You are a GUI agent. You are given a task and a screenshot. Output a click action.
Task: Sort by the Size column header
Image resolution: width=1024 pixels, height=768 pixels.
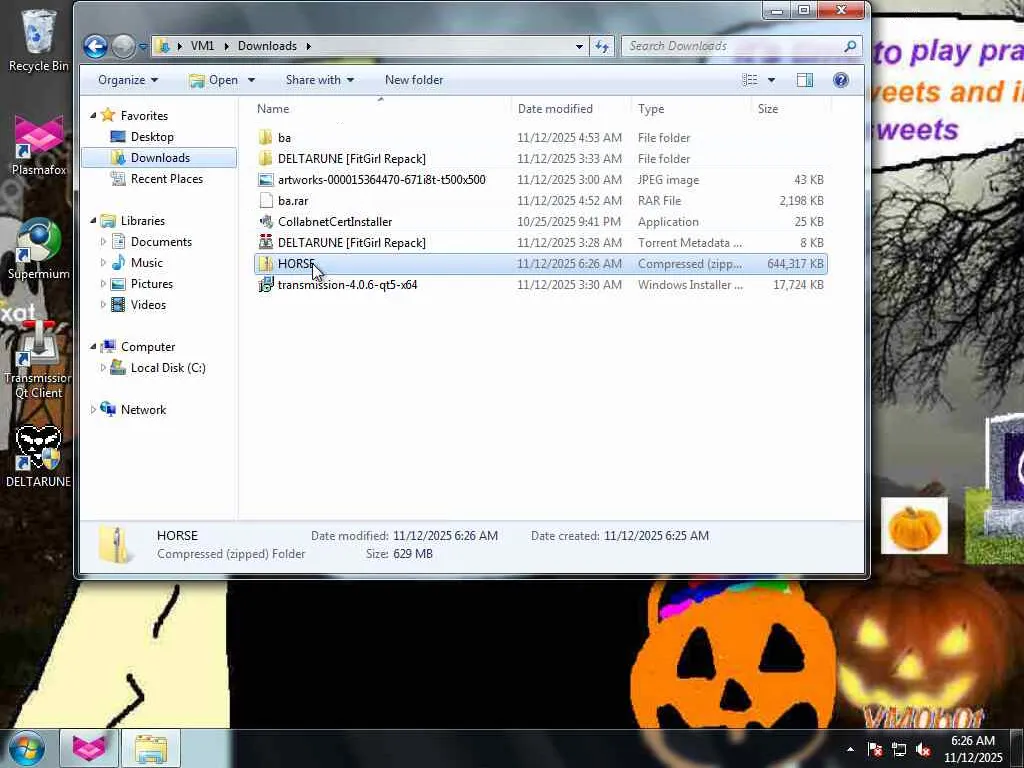(791, 109)
